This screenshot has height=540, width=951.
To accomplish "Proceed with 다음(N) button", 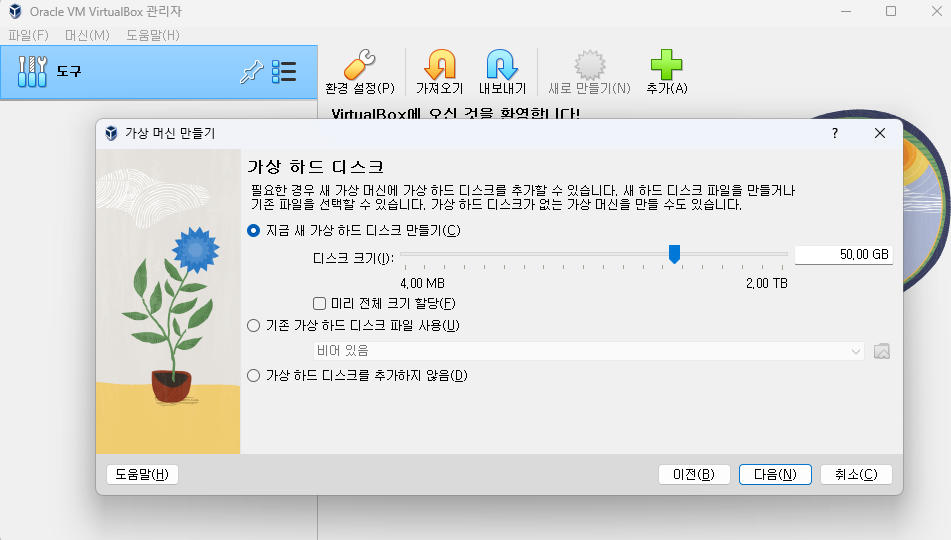I will 775,474.
